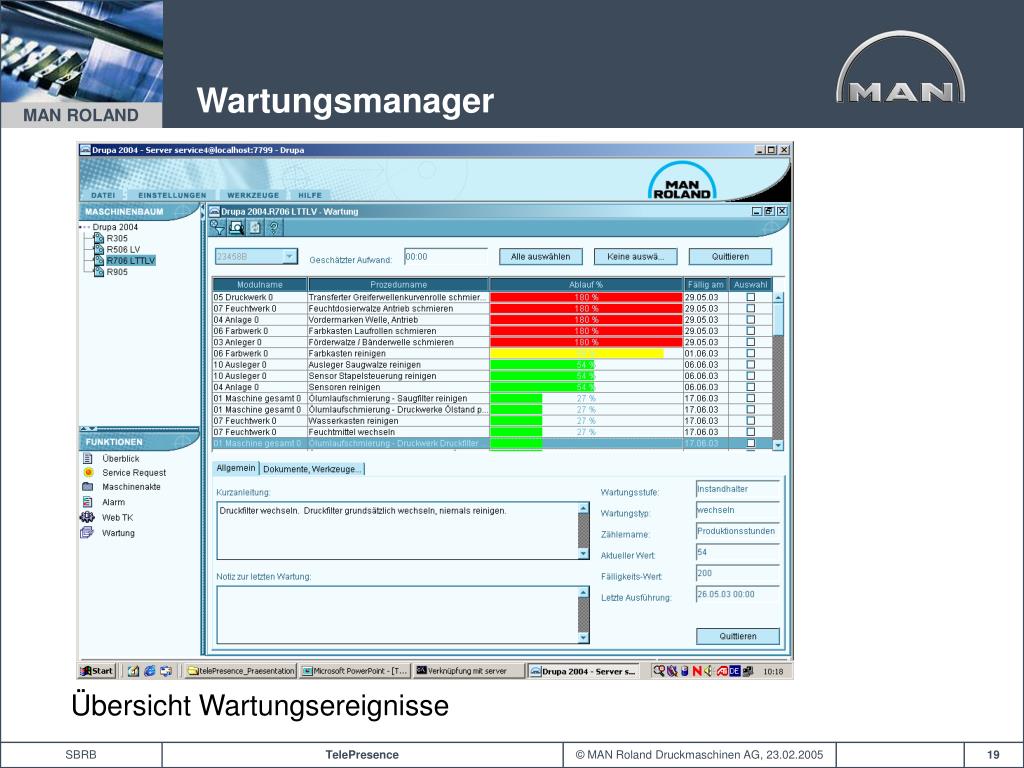Open Wartung function icon
The width and height of the screenshot is (1024, 768).
coord(87,532)
